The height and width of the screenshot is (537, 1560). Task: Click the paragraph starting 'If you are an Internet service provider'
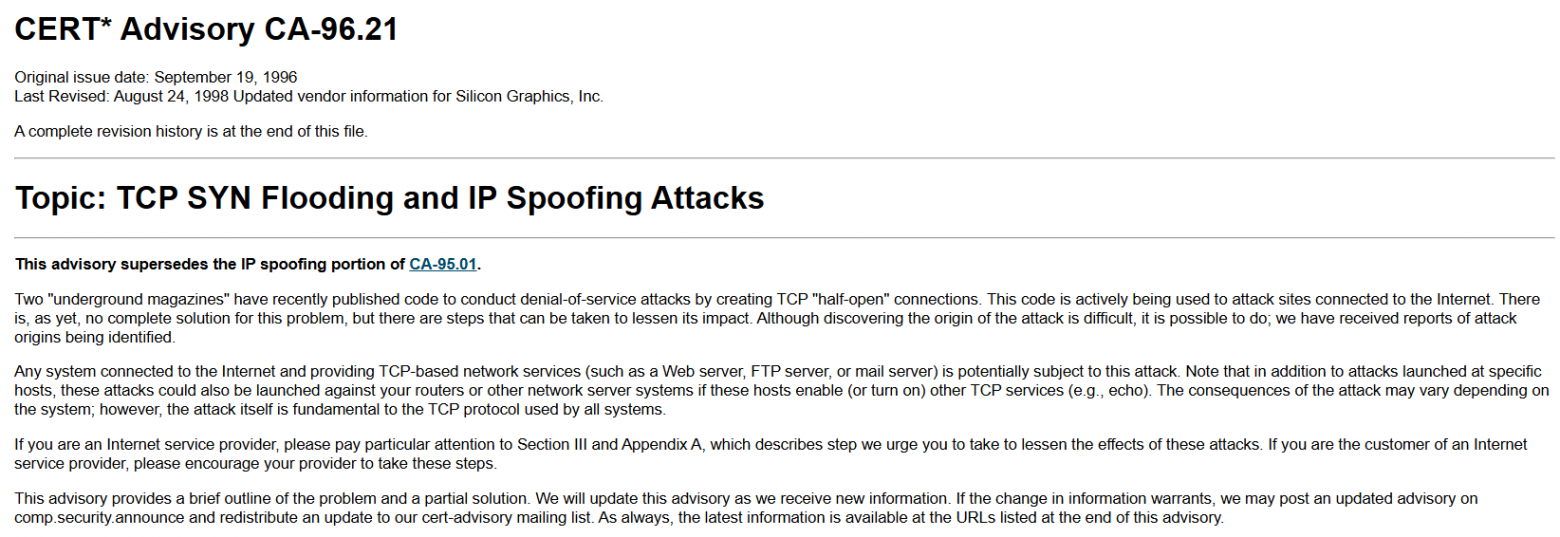click(770, 453)
